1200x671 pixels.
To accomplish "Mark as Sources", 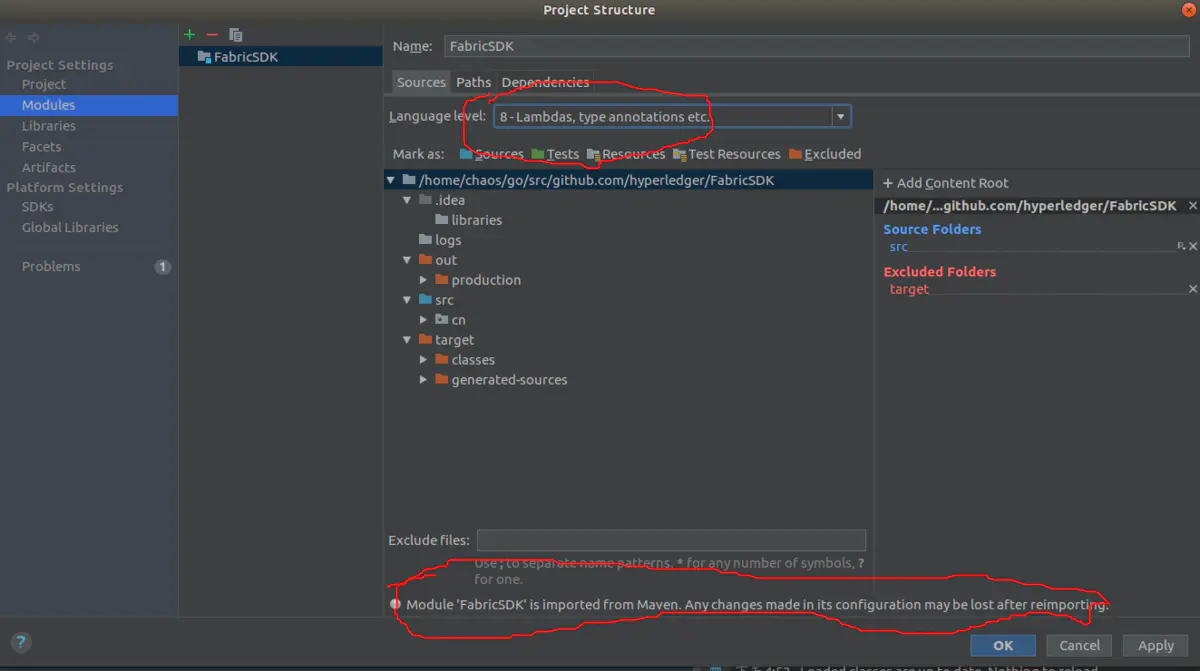I will 491,154.
